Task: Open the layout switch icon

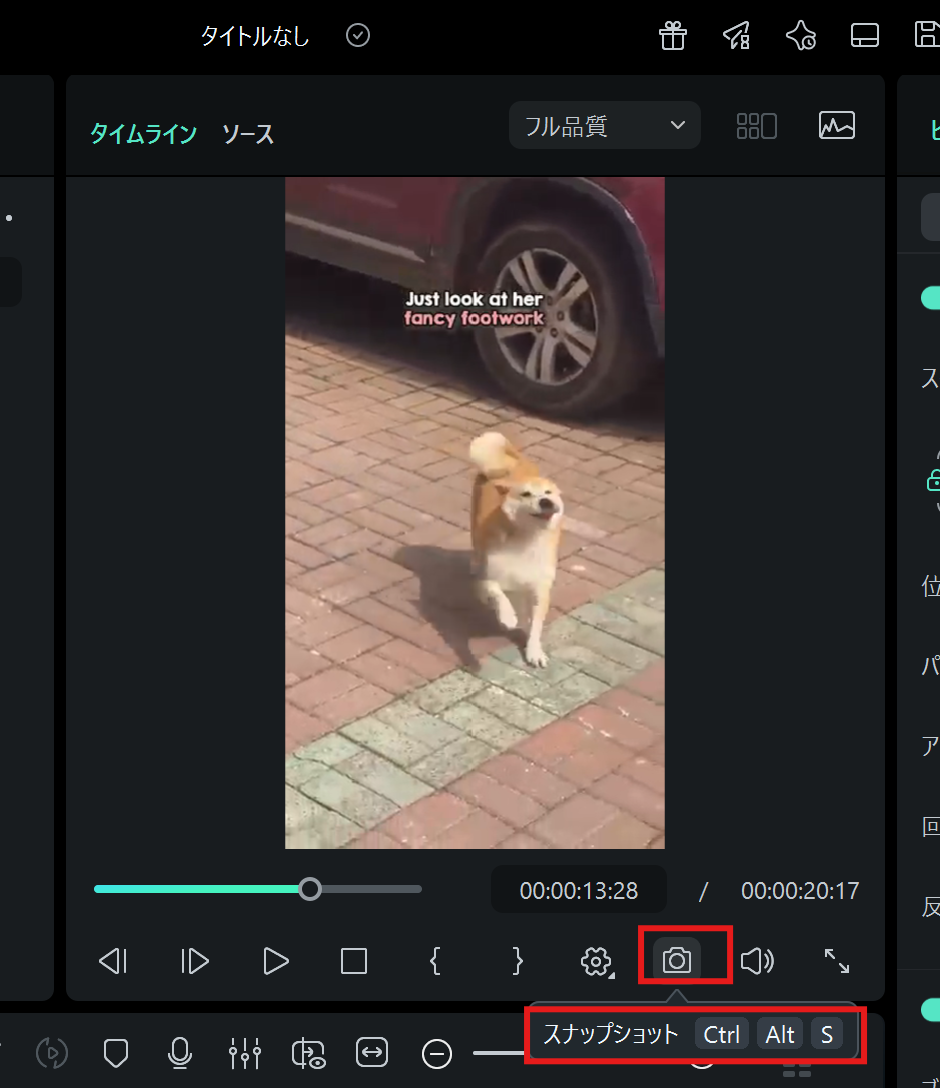Action: tap(864, 35)
